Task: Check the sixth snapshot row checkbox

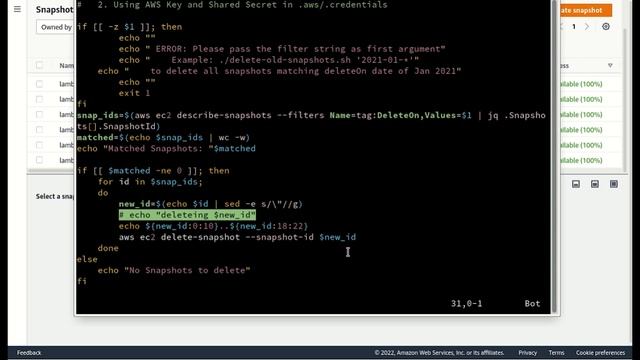Action: point(39,160)
